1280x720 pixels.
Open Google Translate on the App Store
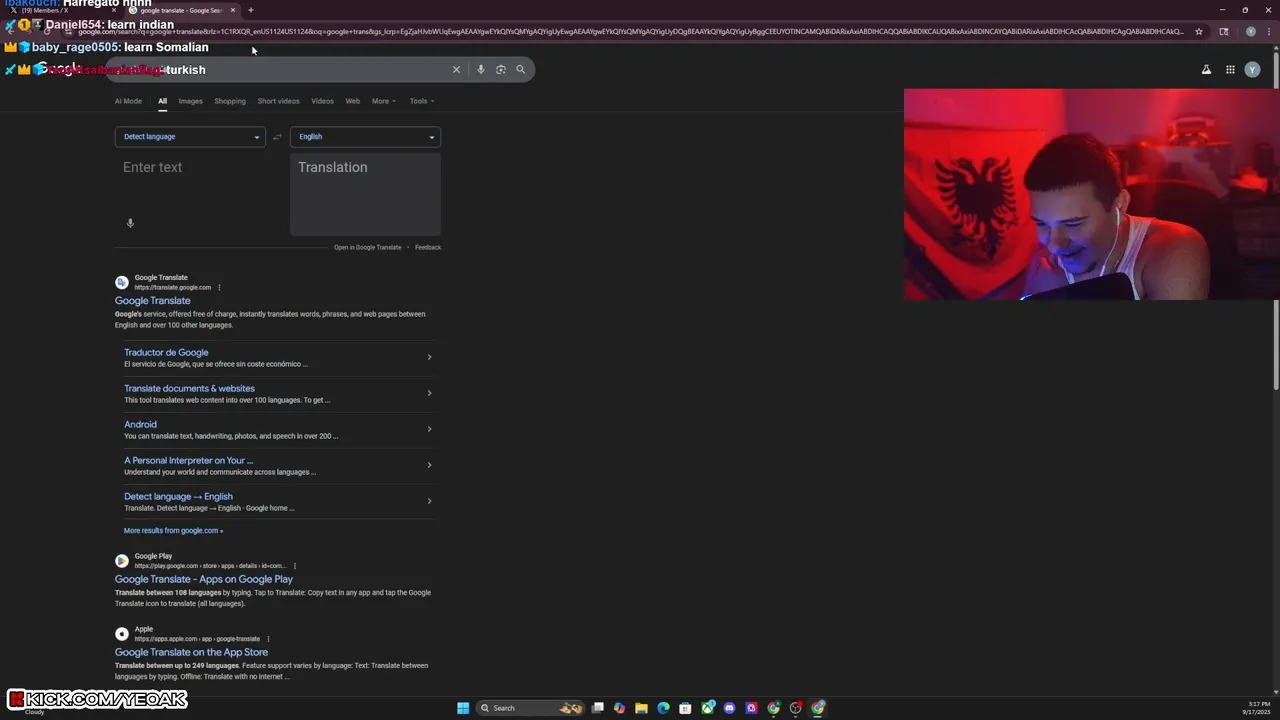click(191, 652)
